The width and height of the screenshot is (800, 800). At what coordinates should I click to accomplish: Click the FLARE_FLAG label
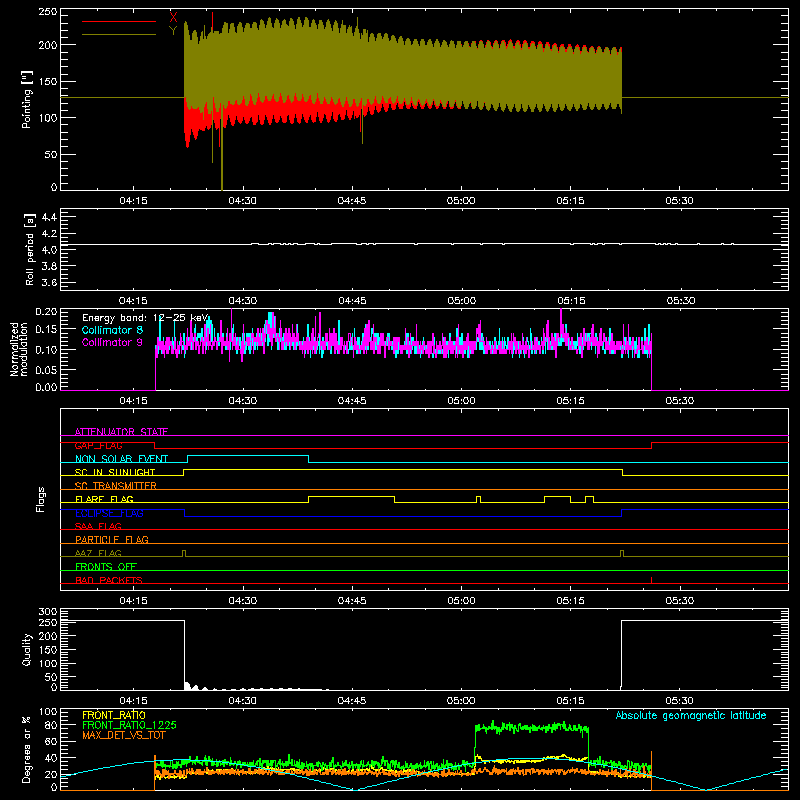[104, 499]
